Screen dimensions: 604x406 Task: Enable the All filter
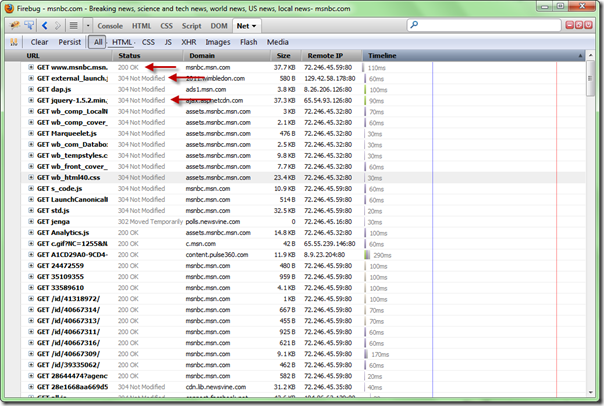(x=97, y=42)
